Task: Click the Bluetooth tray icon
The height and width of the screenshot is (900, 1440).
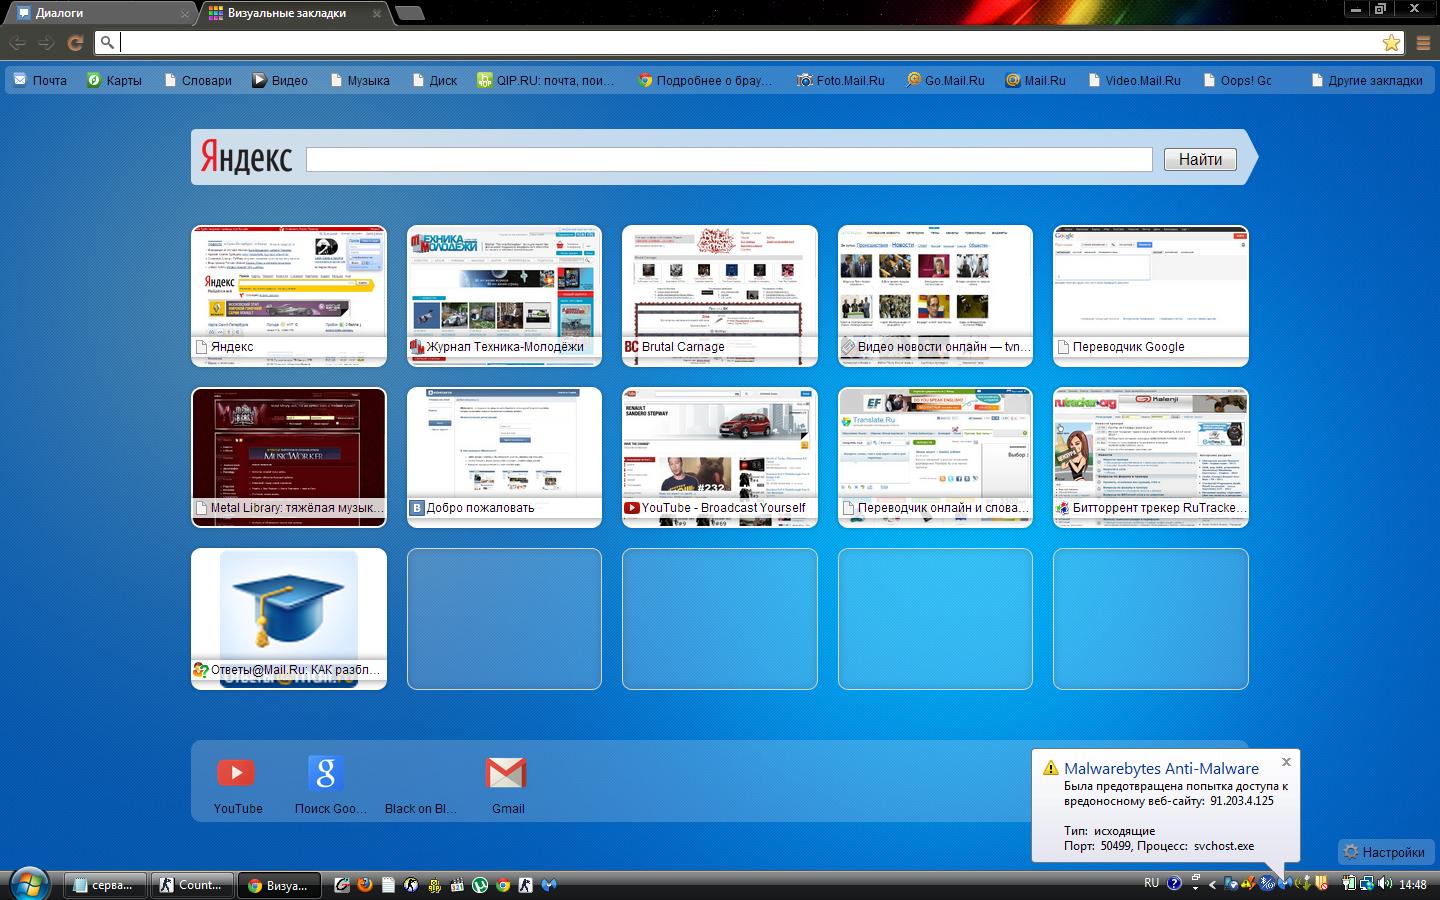Action: (x=1268, y=883)
